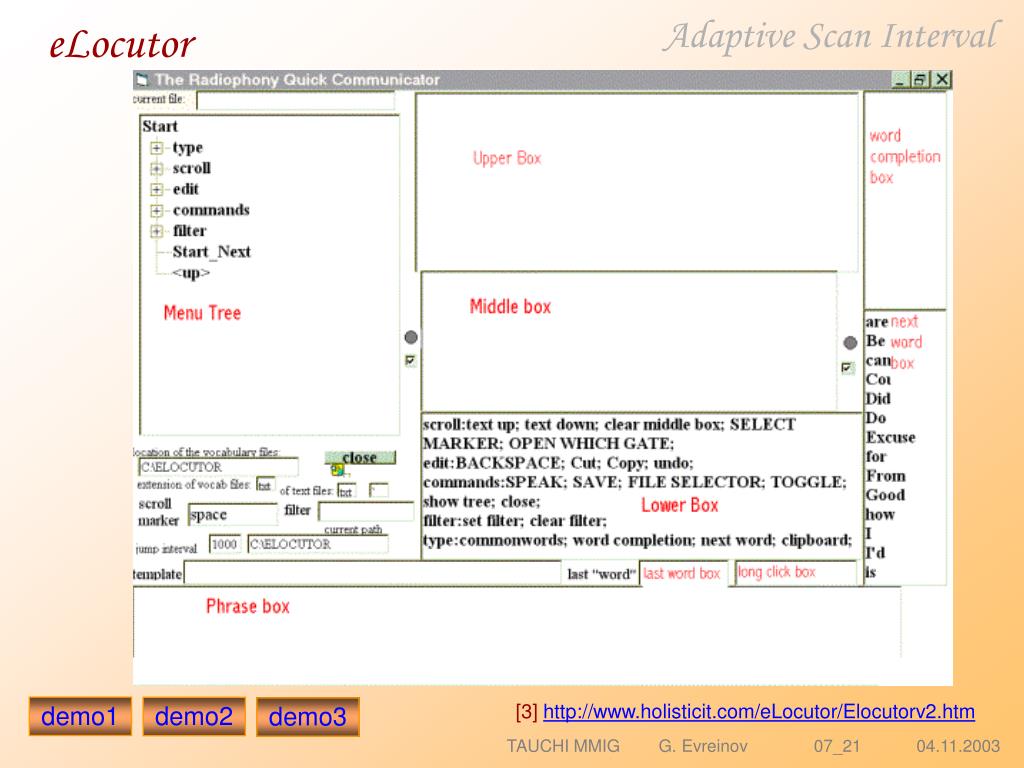Viewport: 1024px width, 768px height.
Task: Select the Start root node
Action: [160, 127]
